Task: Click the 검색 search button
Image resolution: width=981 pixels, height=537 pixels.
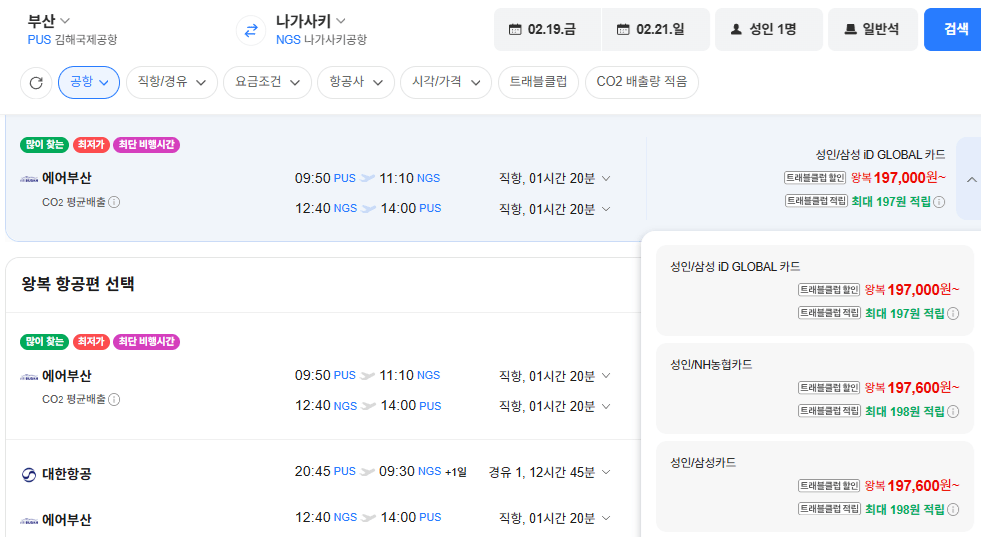Action: point(953,29)
